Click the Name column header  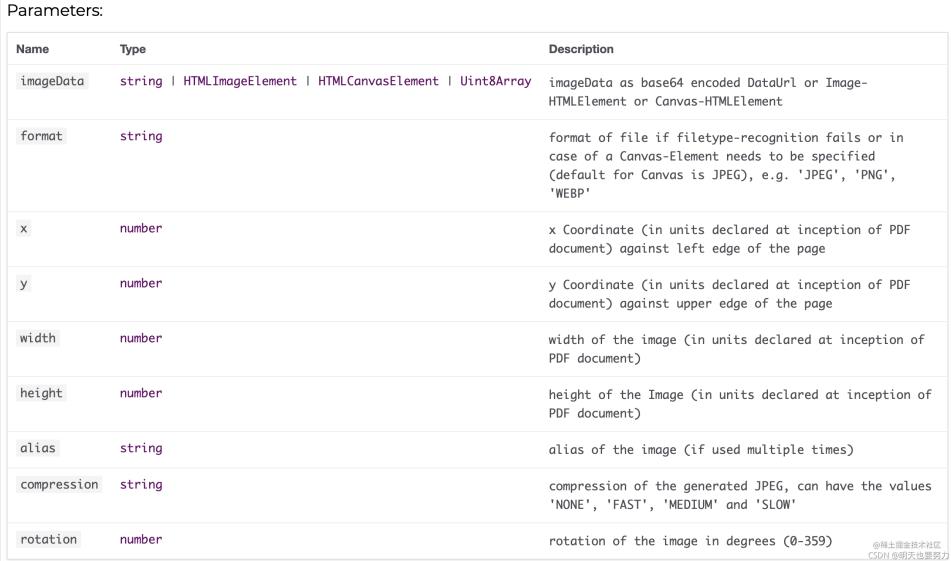(x=32, y=49)
